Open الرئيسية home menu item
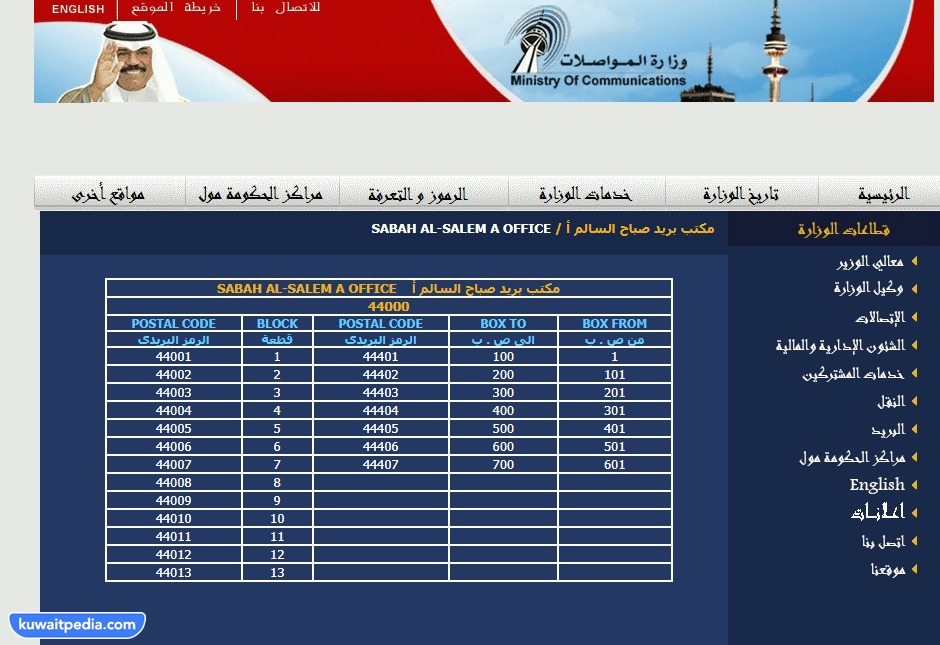Screen dimensions: 940x645 [x=883, y=194]
